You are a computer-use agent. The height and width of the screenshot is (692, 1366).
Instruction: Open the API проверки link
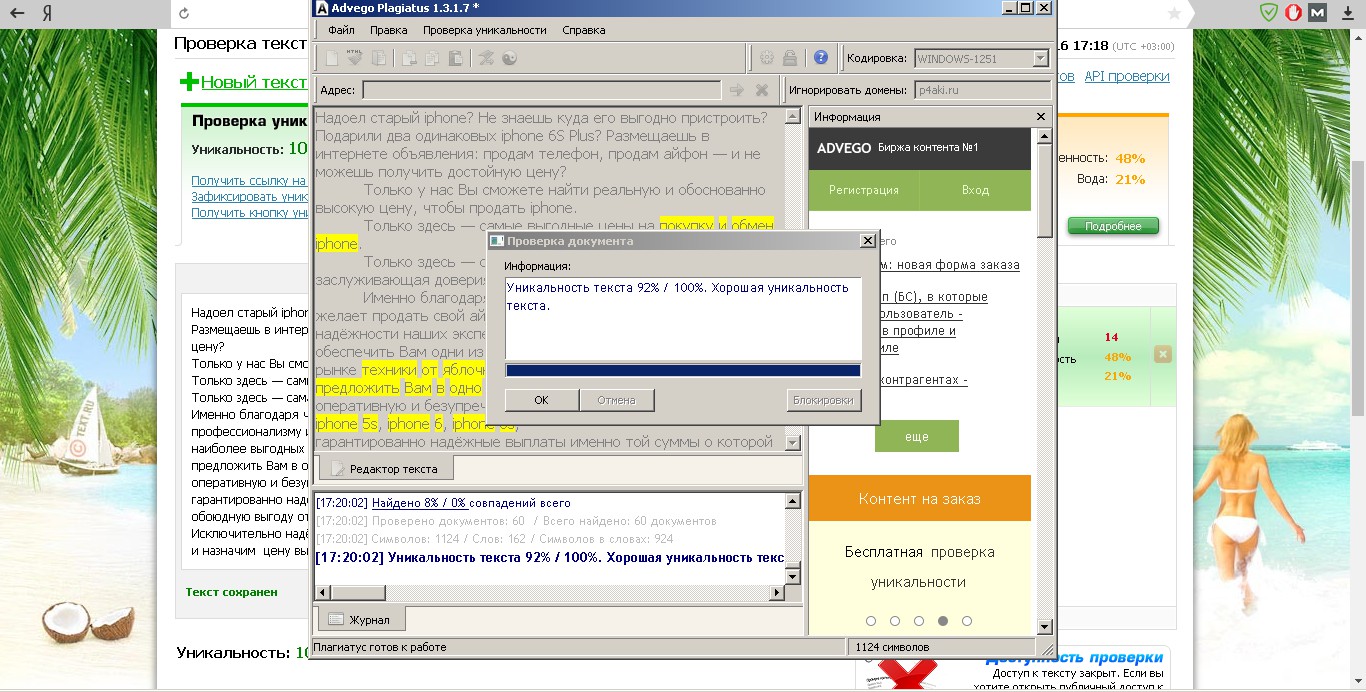[x=1127, y=76]
